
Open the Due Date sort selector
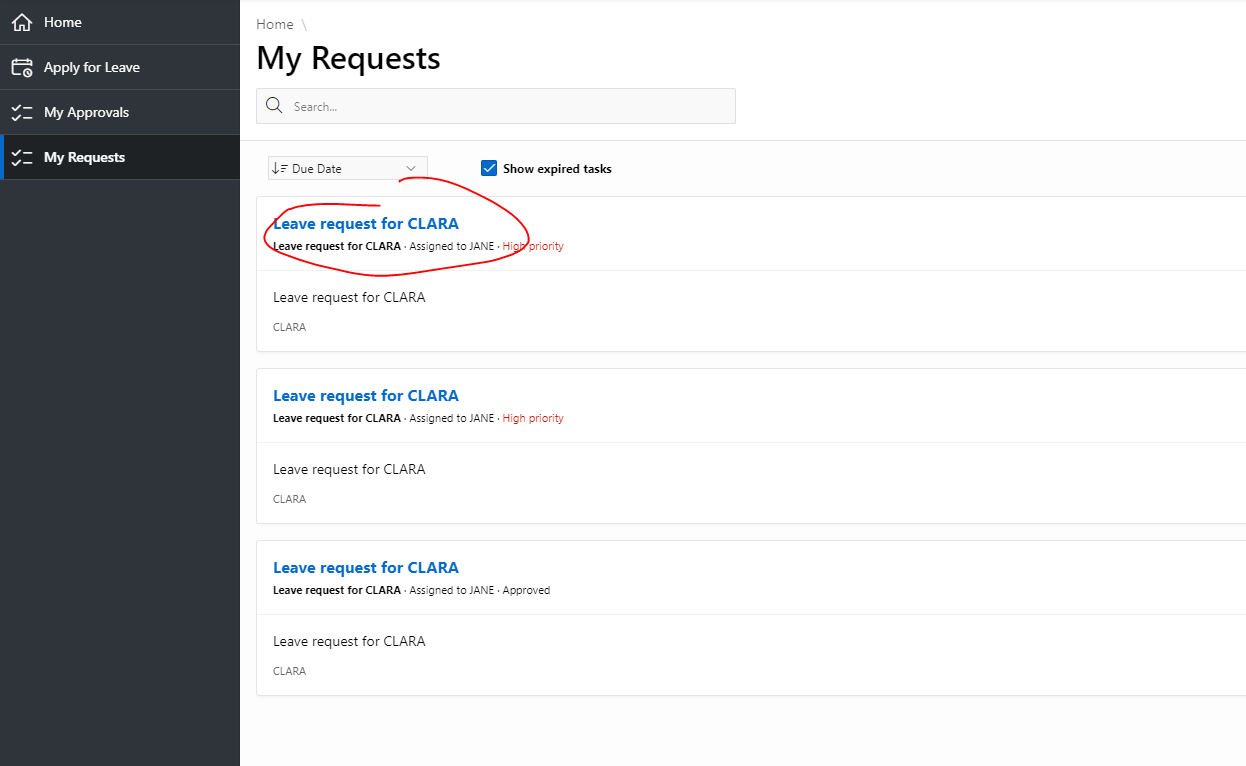coord(347,169)
